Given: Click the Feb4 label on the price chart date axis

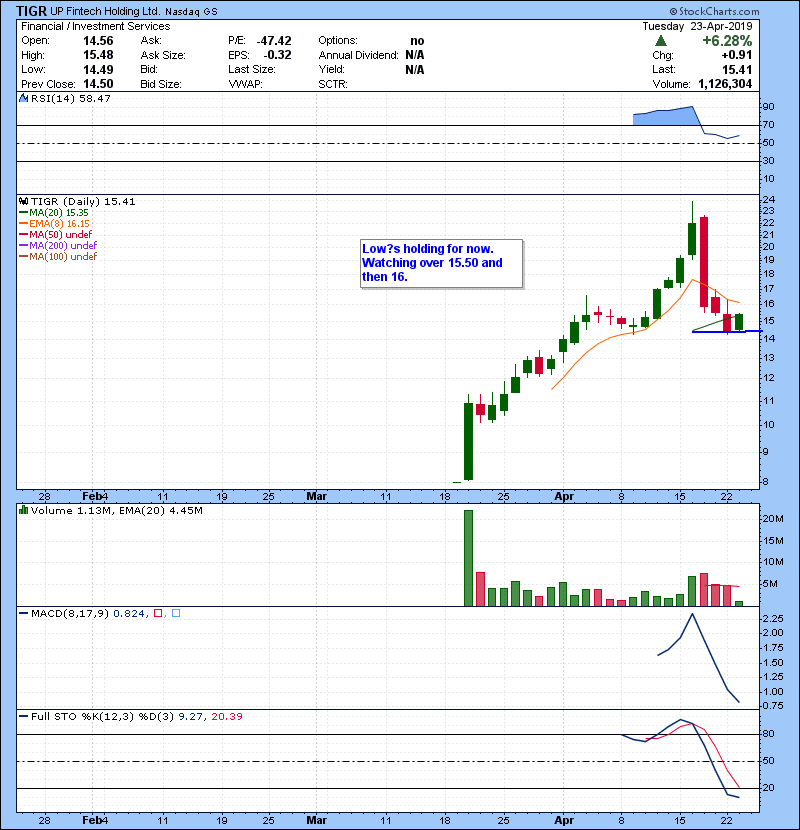Looking at the screenshot, I should point(95,497).
